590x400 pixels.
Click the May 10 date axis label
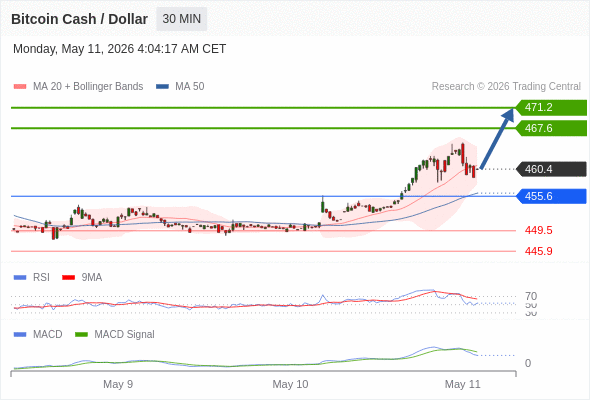pos(290,384)
